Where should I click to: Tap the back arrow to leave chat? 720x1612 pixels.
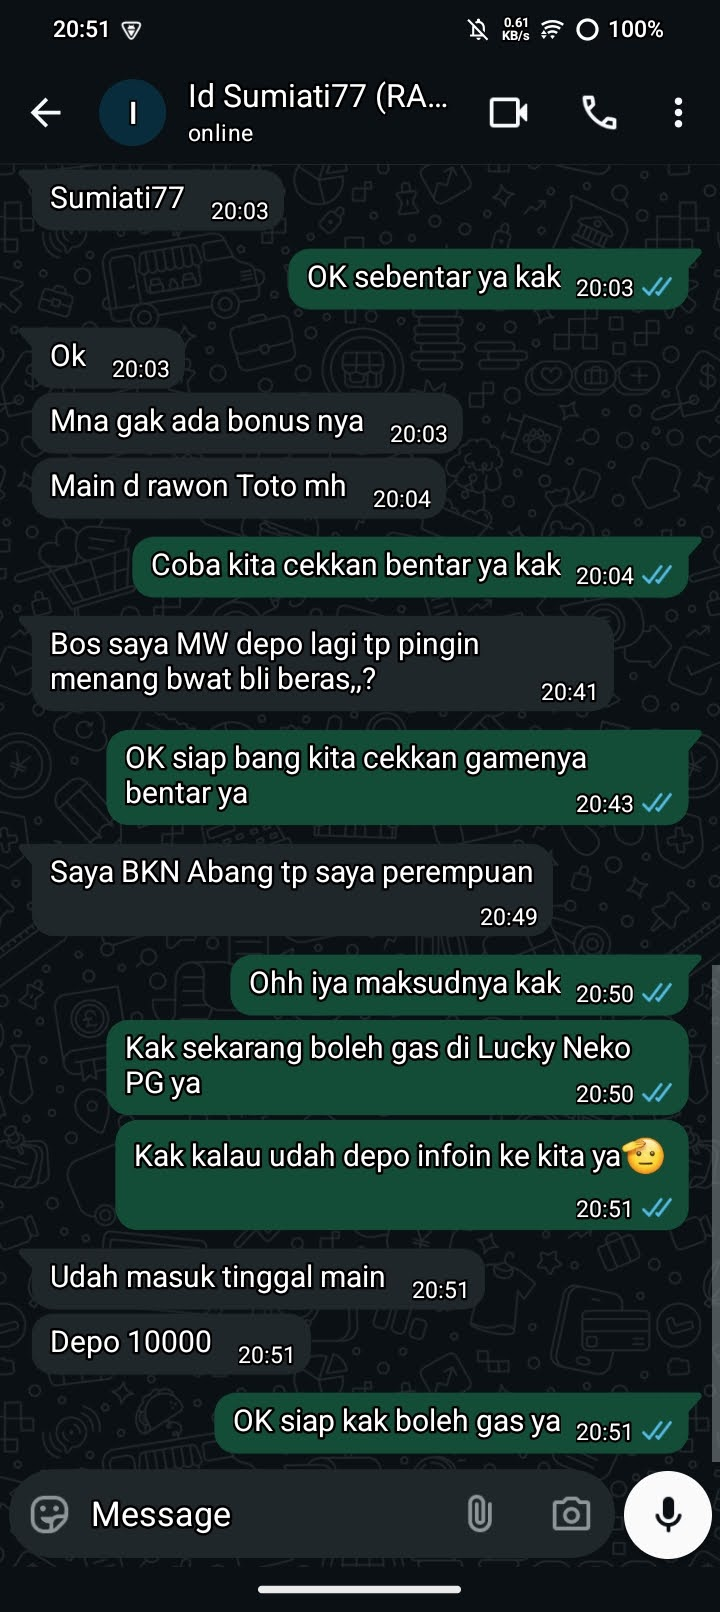coord(46,113)
